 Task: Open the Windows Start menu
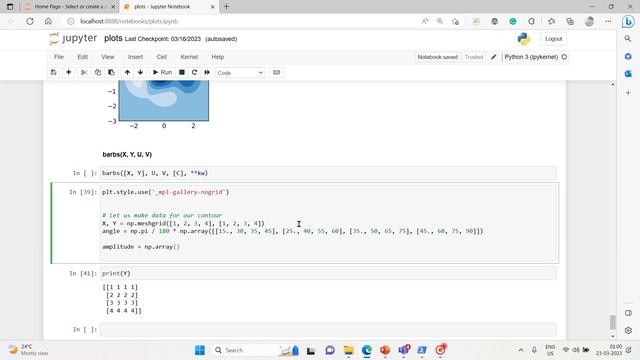(200, 350)
